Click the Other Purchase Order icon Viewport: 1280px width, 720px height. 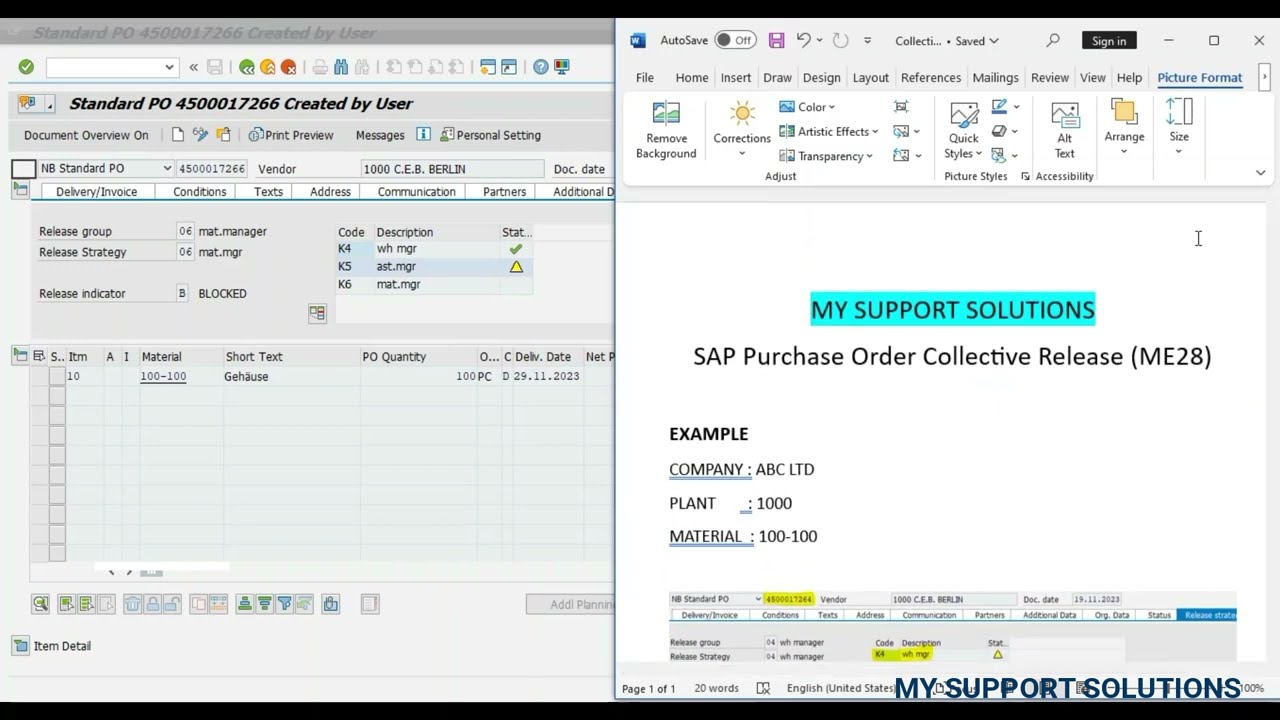coord(224,135)
